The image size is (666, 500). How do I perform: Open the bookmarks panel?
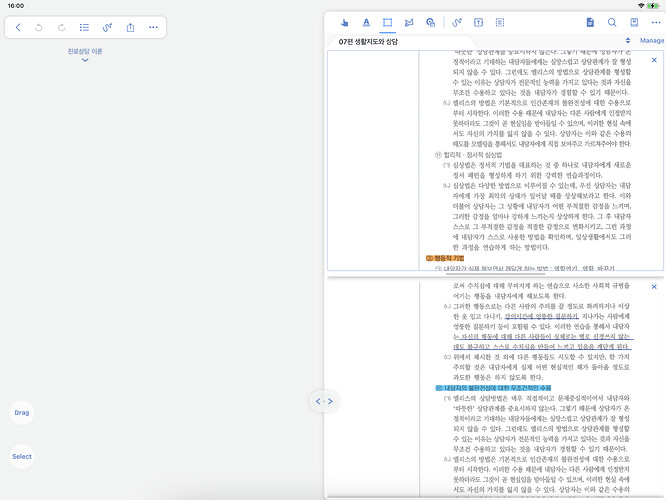(x=634, y=23)
